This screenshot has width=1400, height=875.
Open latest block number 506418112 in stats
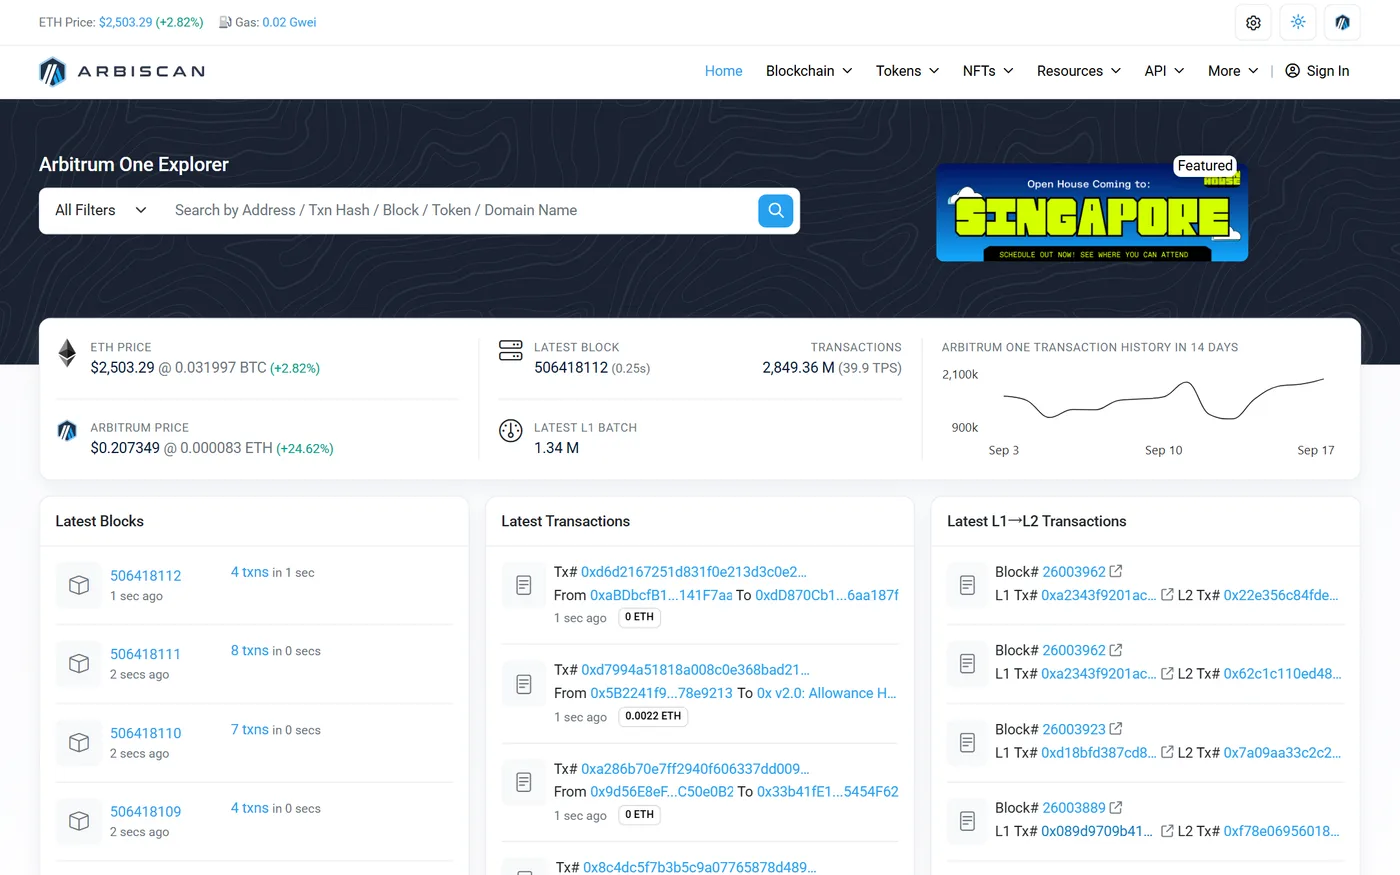coord(571,367)
